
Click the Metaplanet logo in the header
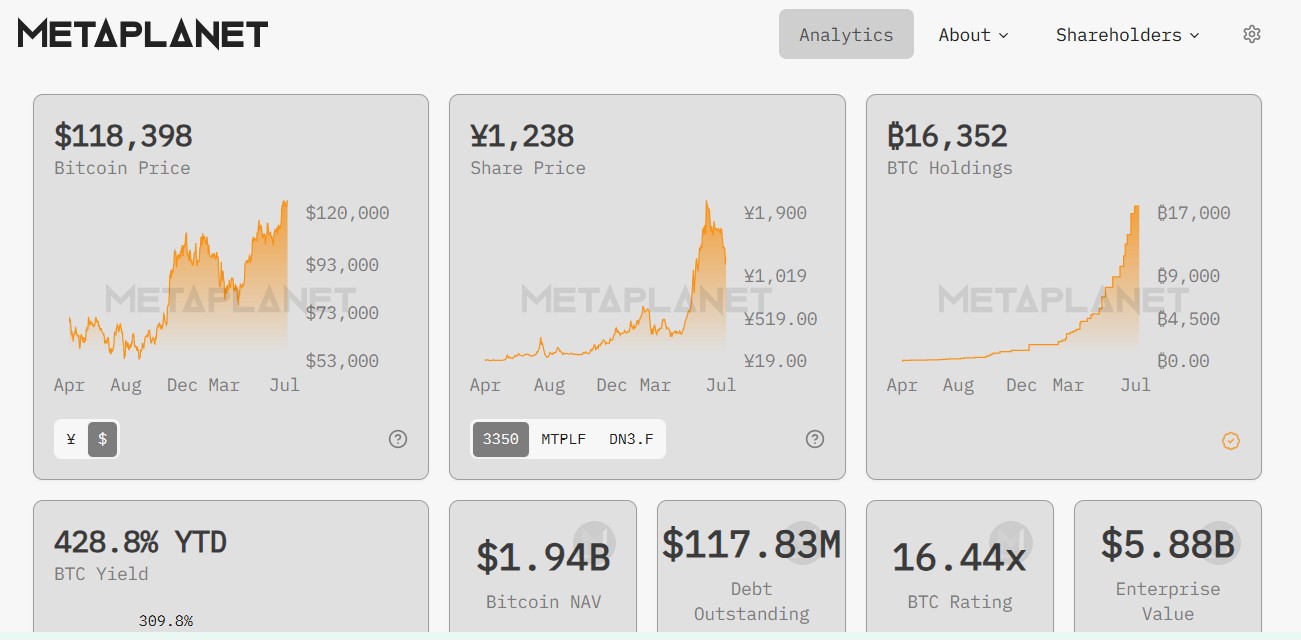pyautogui.click(x=143, y=34)
